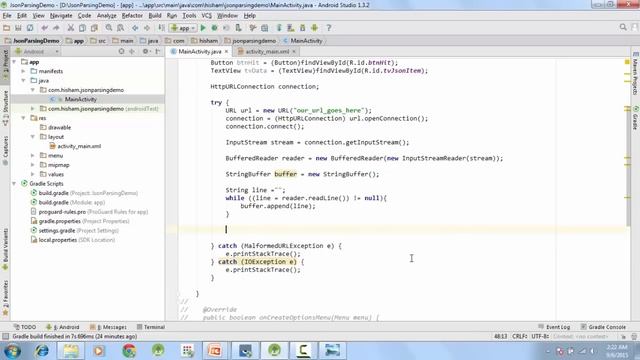Expand com.hisham.jsonparsingdemo (androidTest) package
The width and height of the screenshot is (640, 360).
pos(33,109)
